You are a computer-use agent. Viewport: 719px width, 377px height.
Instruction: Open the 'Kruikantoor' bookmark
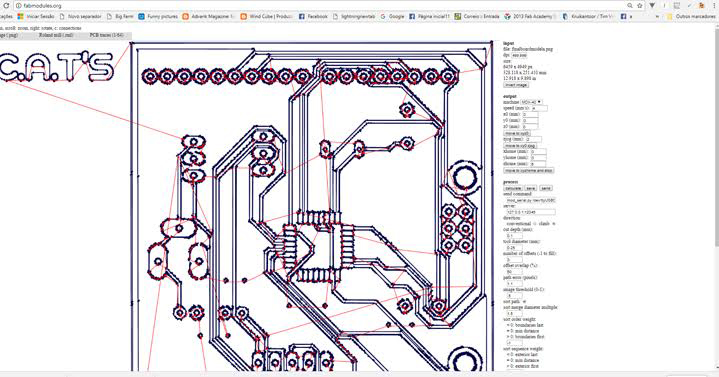click(588, 16)
